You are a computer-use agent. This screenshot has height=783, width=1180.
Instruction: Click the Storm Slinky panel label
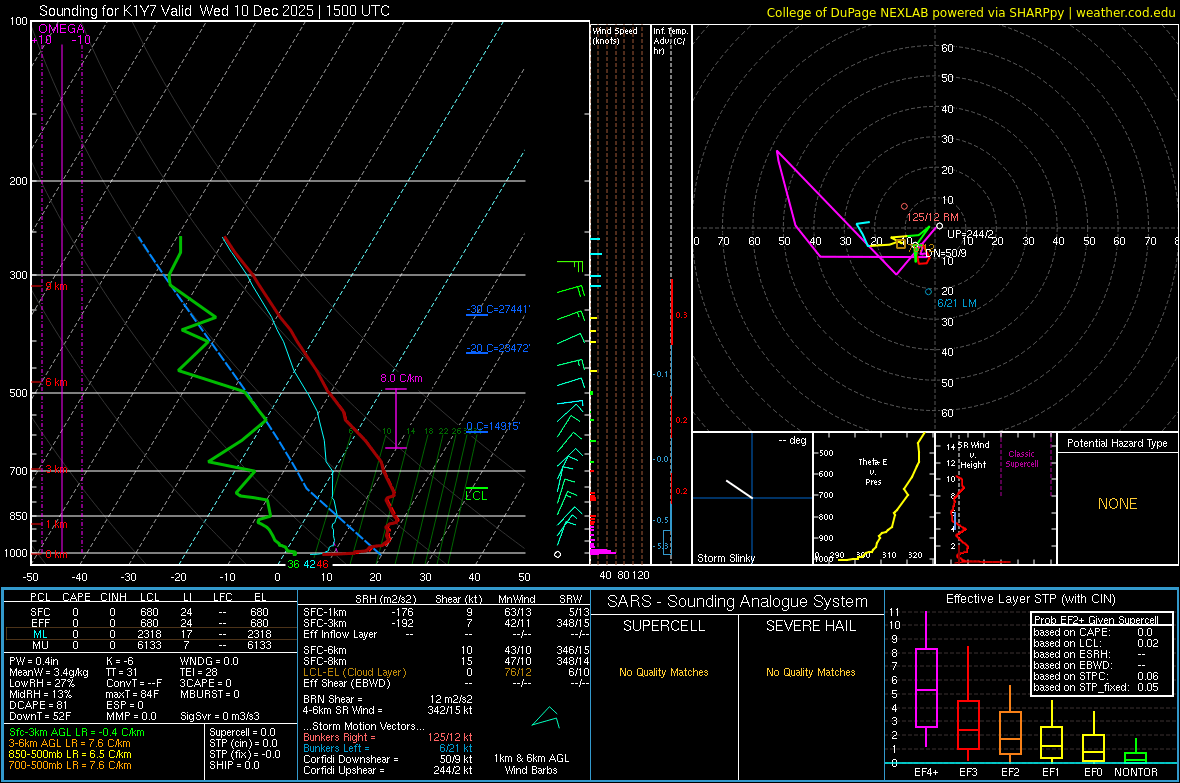(725, 558)
